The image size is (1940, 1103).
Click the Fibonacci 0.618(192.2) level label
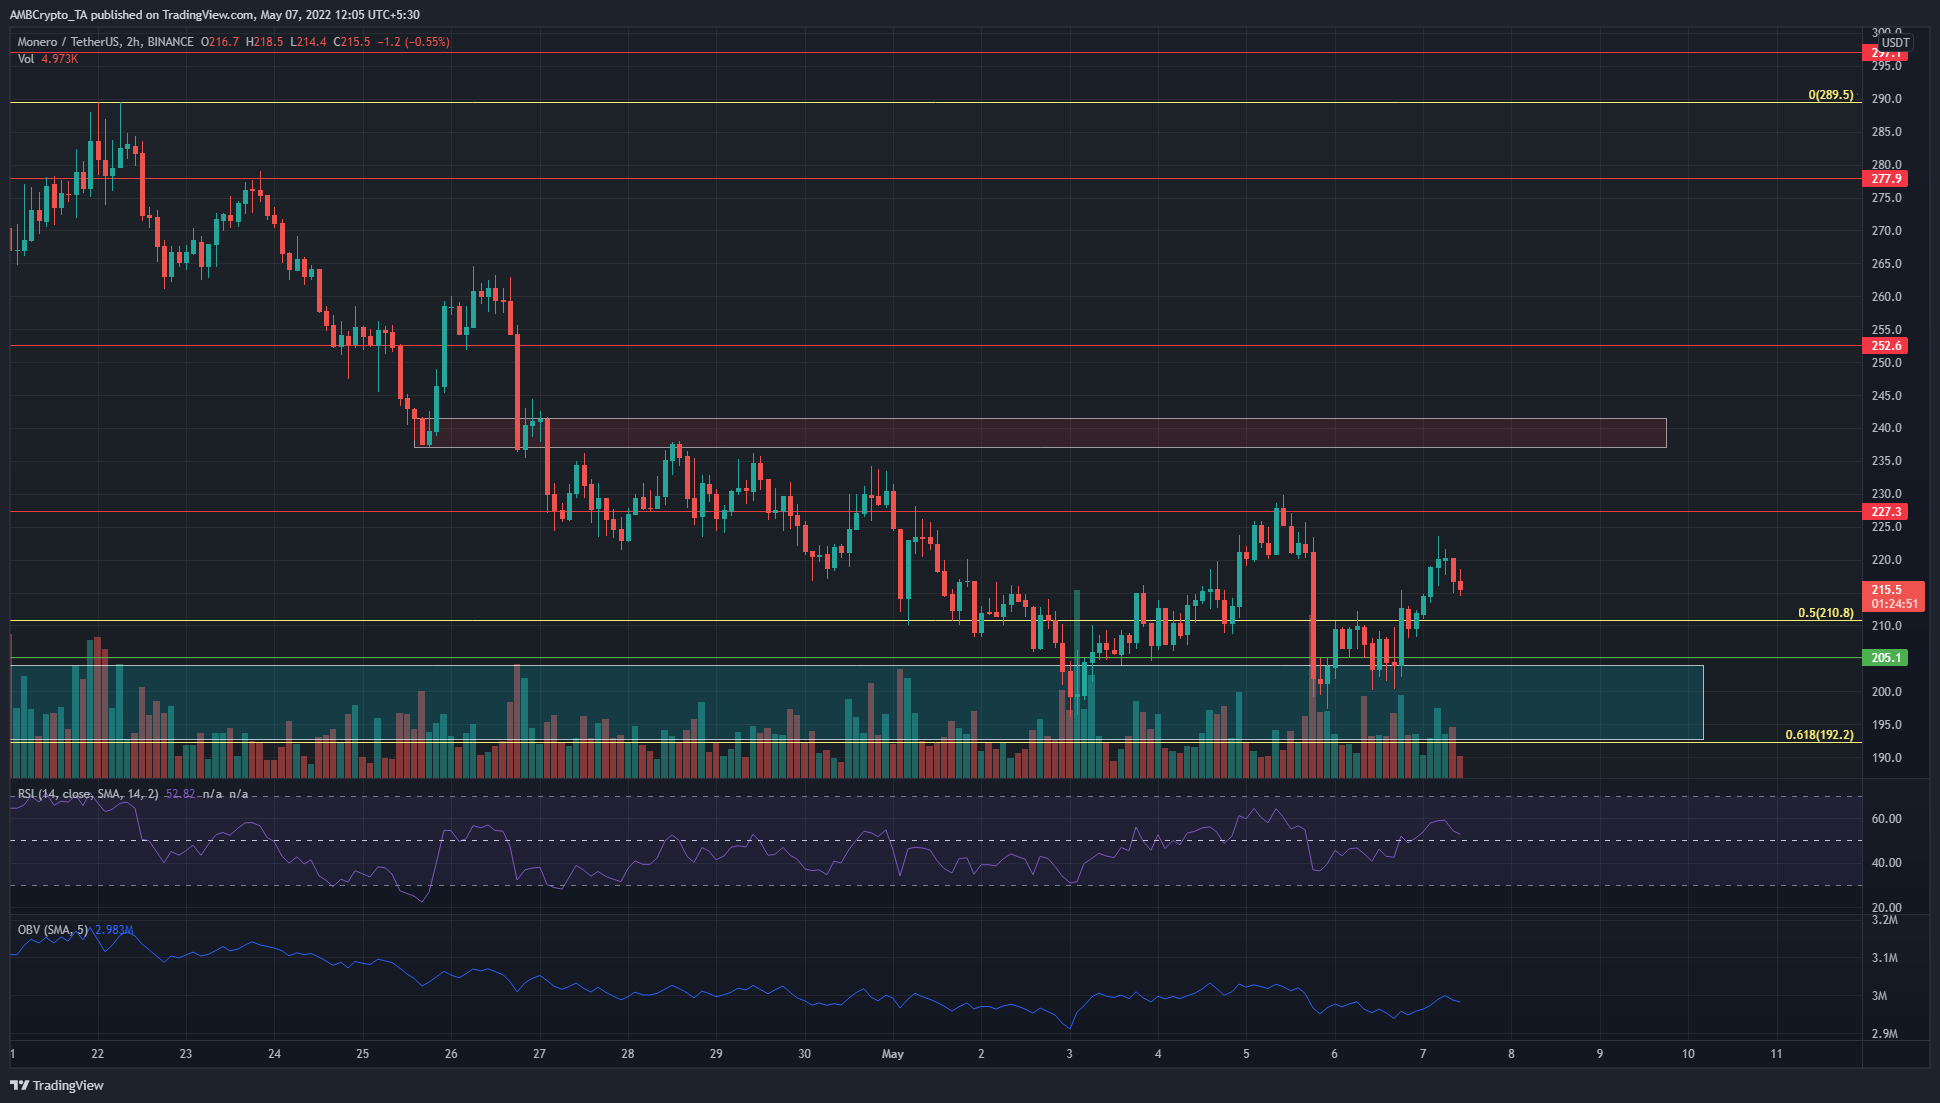point(1819,735)
